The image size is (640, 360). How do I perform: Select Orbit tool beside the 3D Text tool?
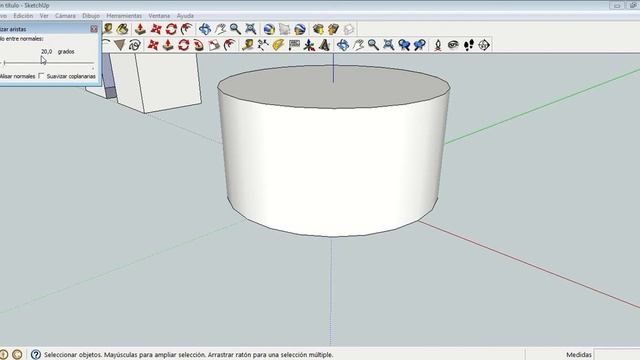(343, 45)
